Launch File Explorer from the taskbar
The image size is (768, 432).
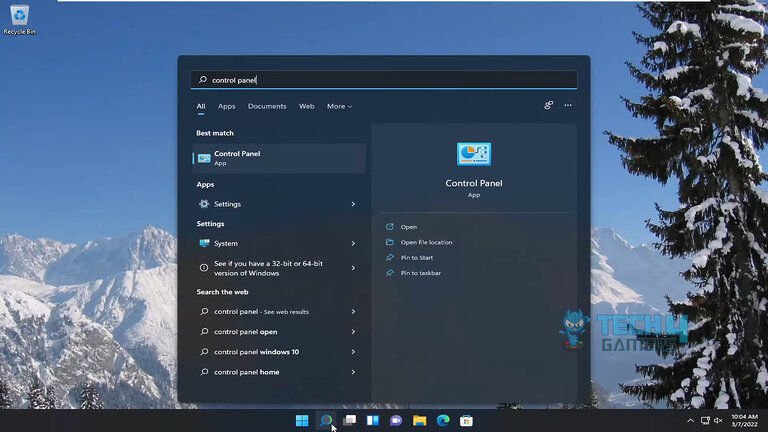[x=420, y=421]
